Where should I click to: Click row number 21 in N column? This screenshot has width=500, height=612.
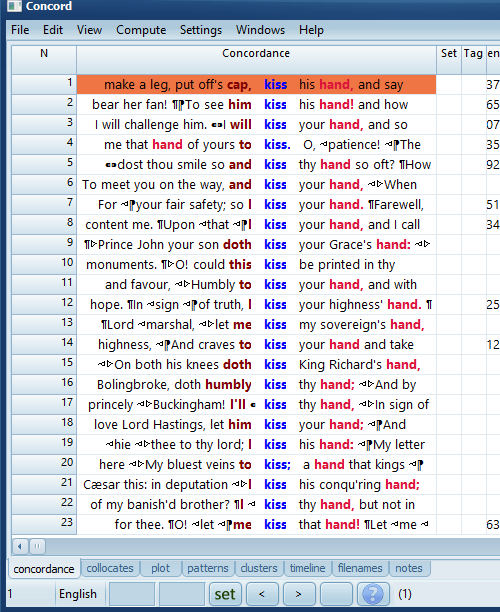point(44,483)
